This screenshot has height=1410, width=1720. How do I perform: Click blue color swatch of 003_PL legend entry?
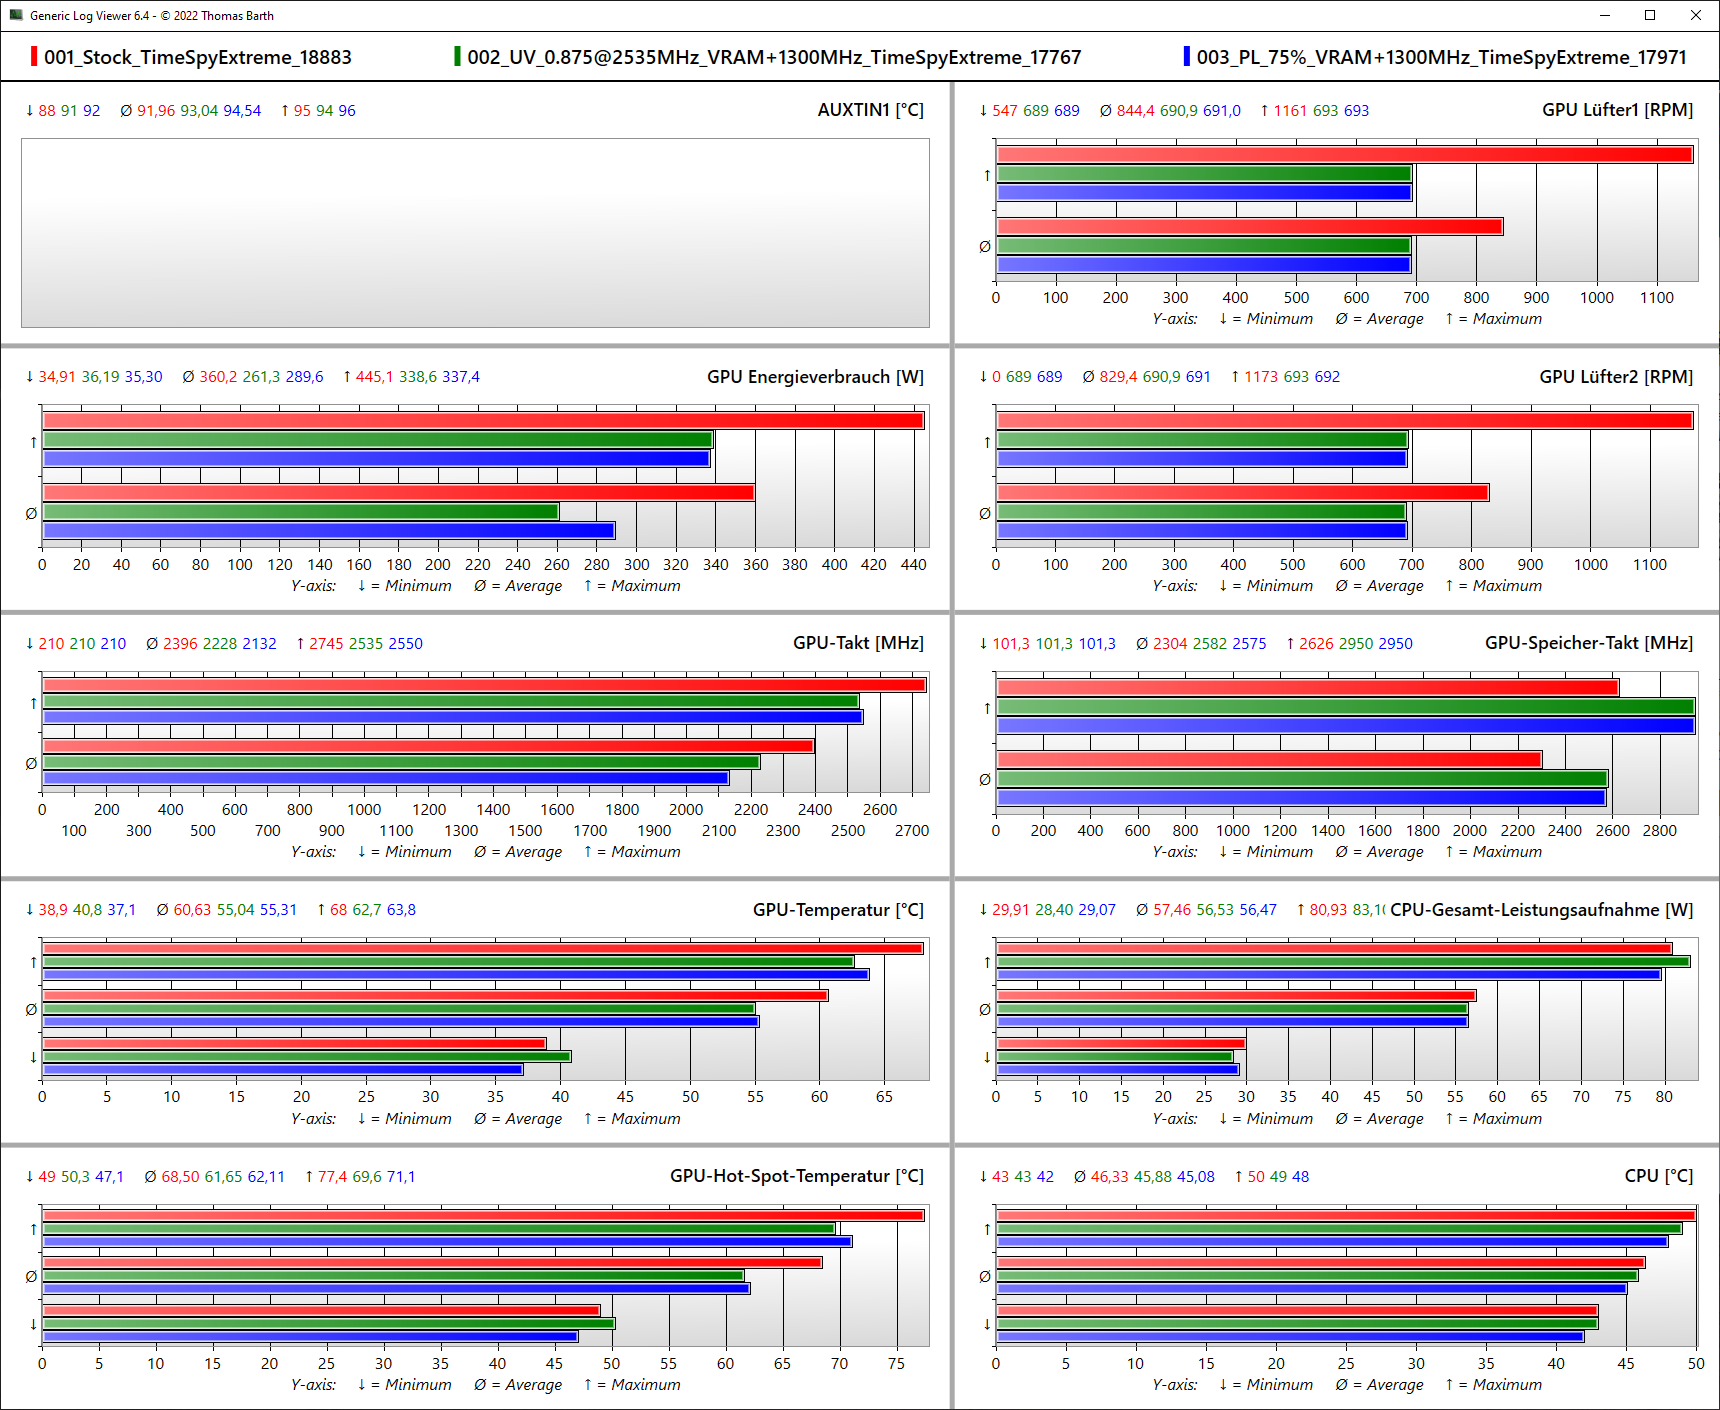1186,57
